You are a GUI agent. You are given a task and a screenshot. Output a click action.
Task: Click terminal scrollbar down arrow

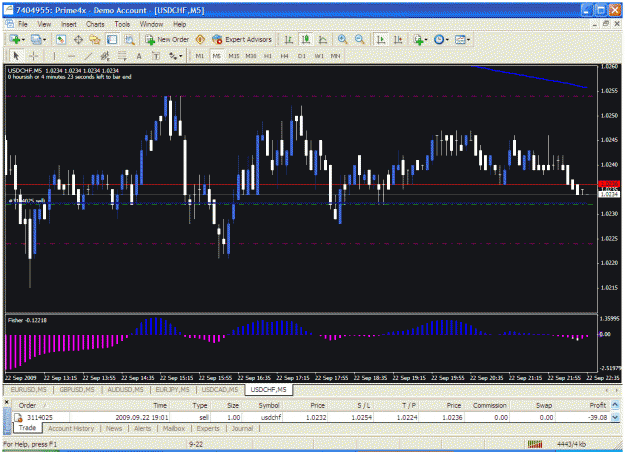click(x=615, y=417)
